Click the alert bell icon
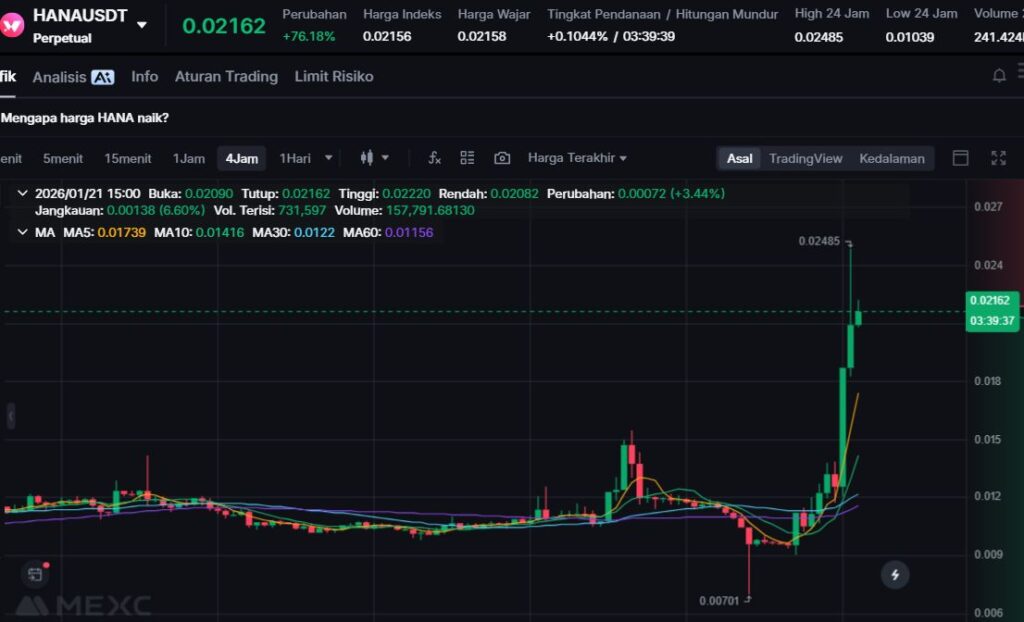Image resolution: width=1024 pixels, height=622 pixels. click(998, 76)
